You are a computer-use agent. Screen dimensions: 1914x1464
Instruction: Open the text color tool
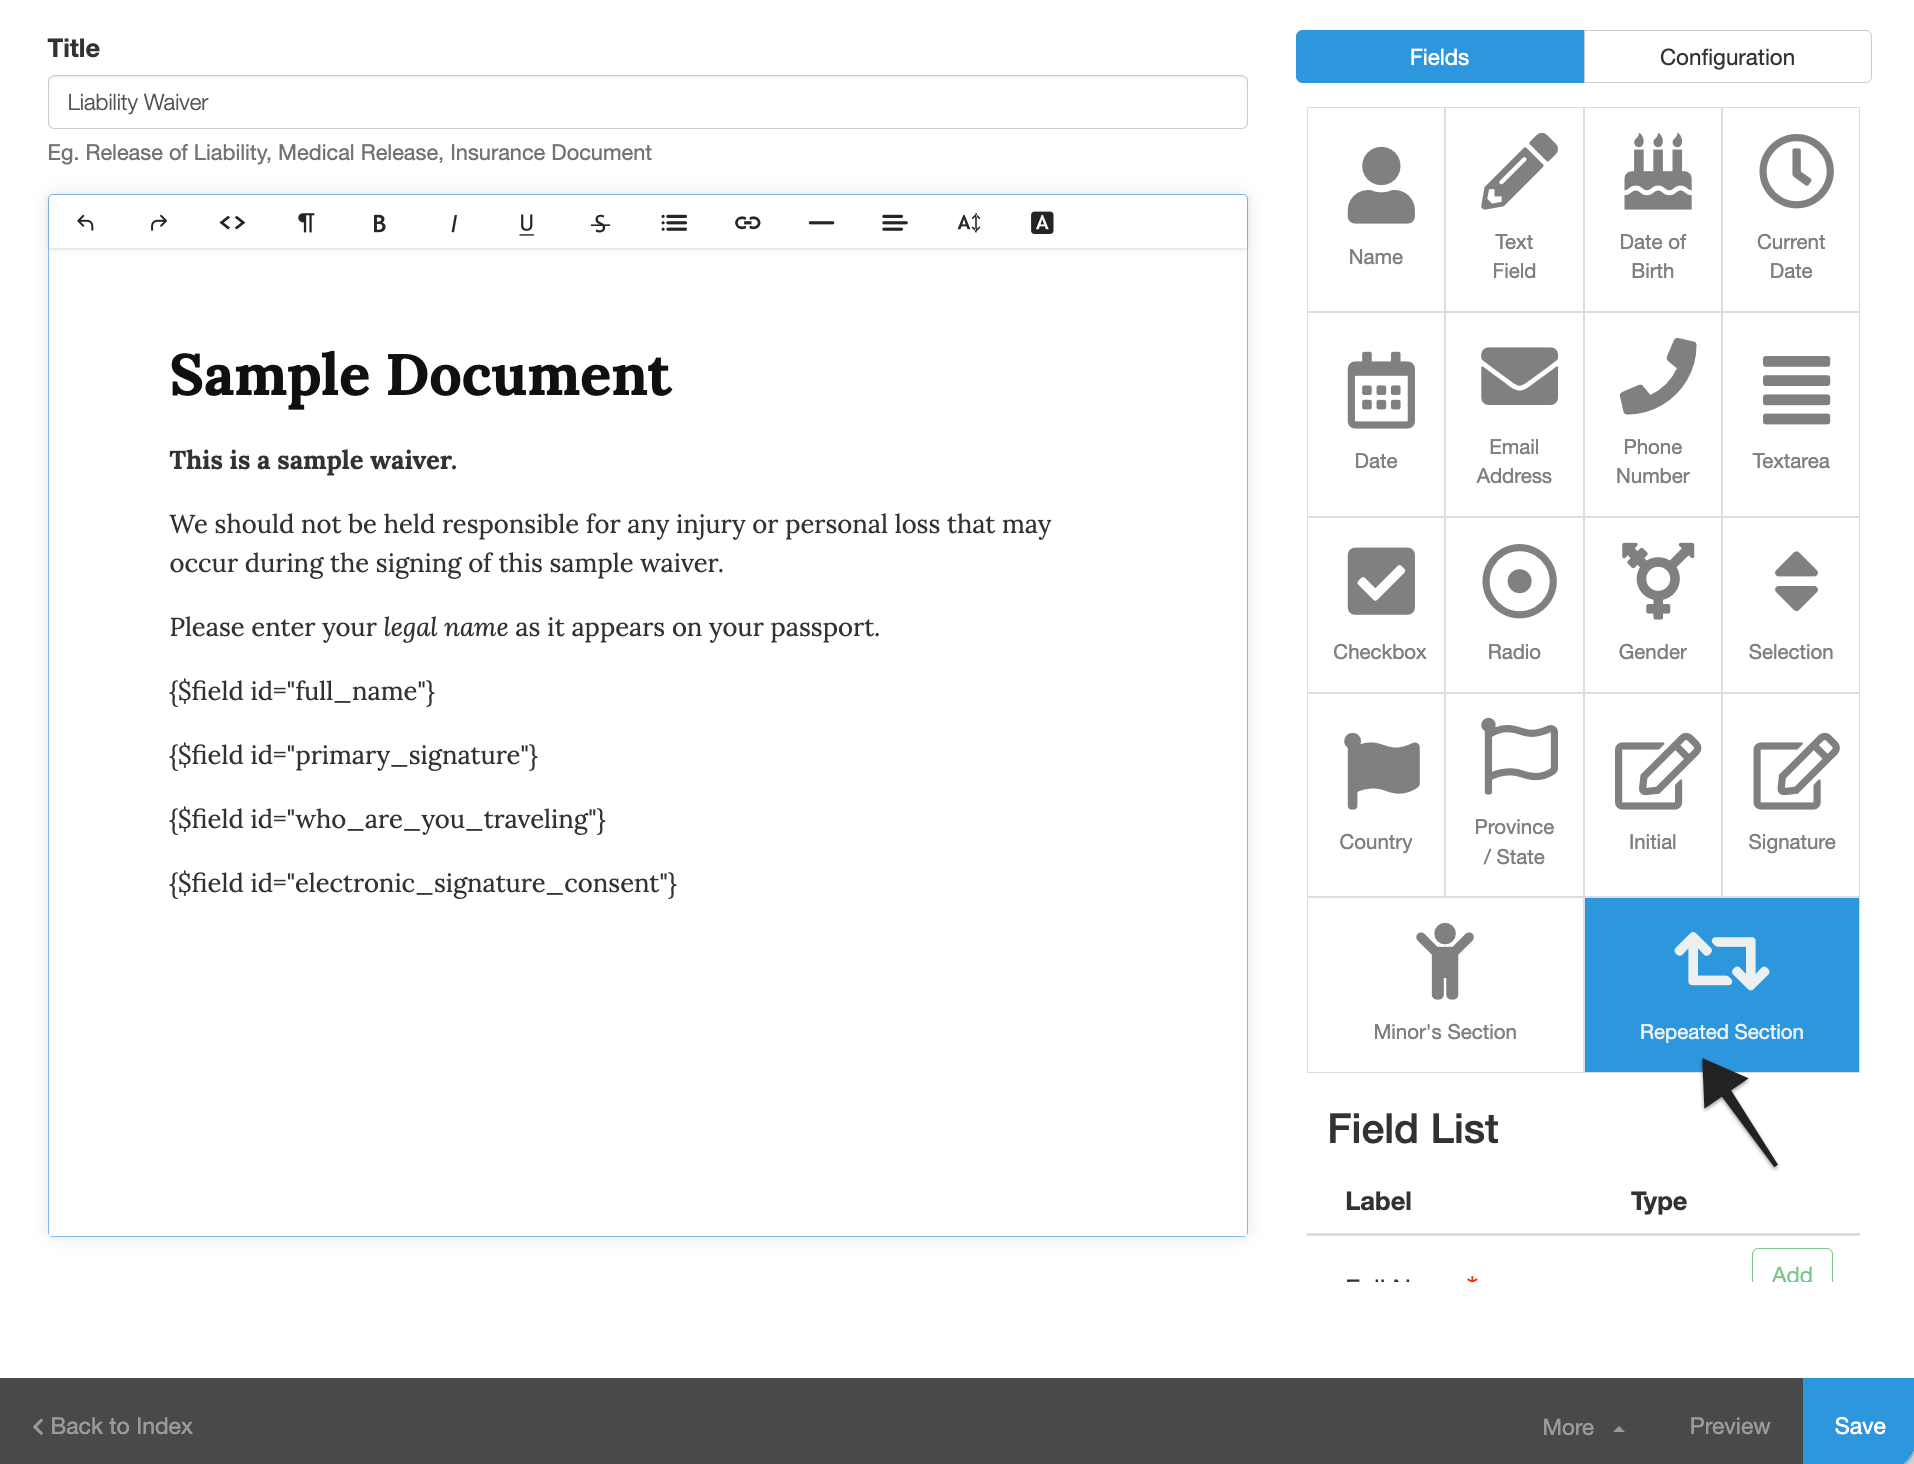[1042, 223]
